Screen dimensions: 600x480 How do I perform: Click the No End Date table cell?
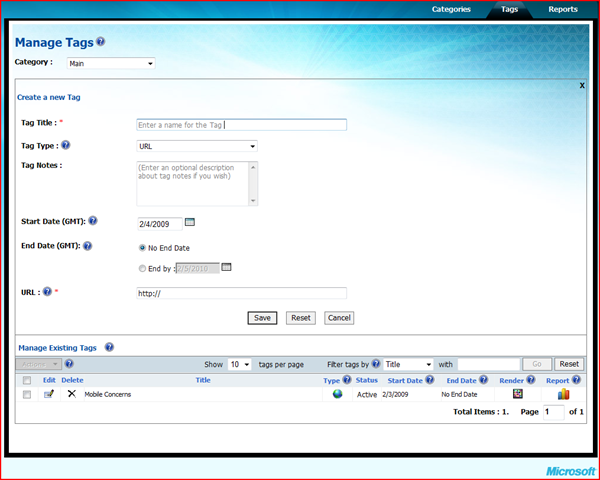pyautogui.click(x=459, y=394)
